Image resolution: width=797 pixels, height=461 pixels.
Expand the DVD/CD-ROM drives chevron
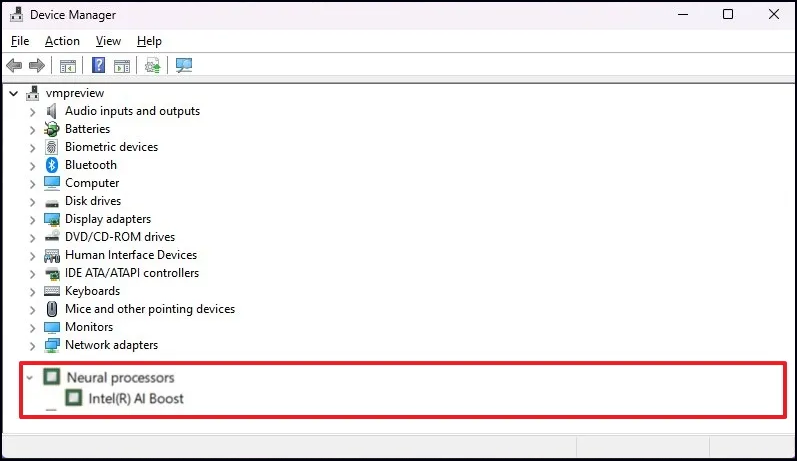point(33,238)
